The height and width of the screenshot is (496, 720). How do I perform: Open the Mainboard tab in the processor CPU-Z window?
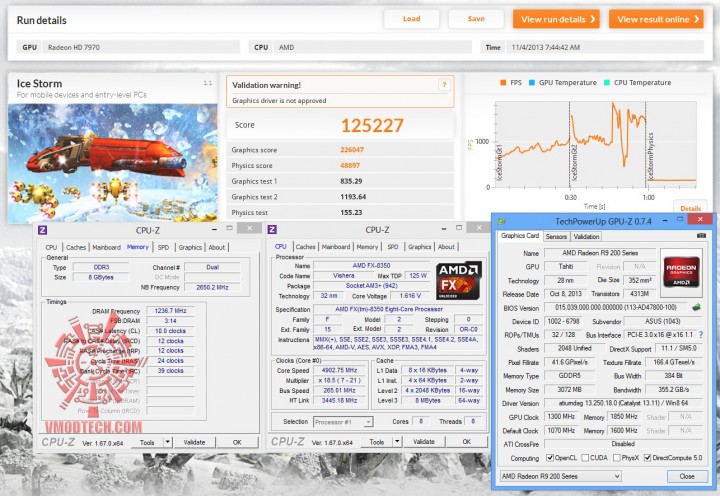click(x=336, y=247)
